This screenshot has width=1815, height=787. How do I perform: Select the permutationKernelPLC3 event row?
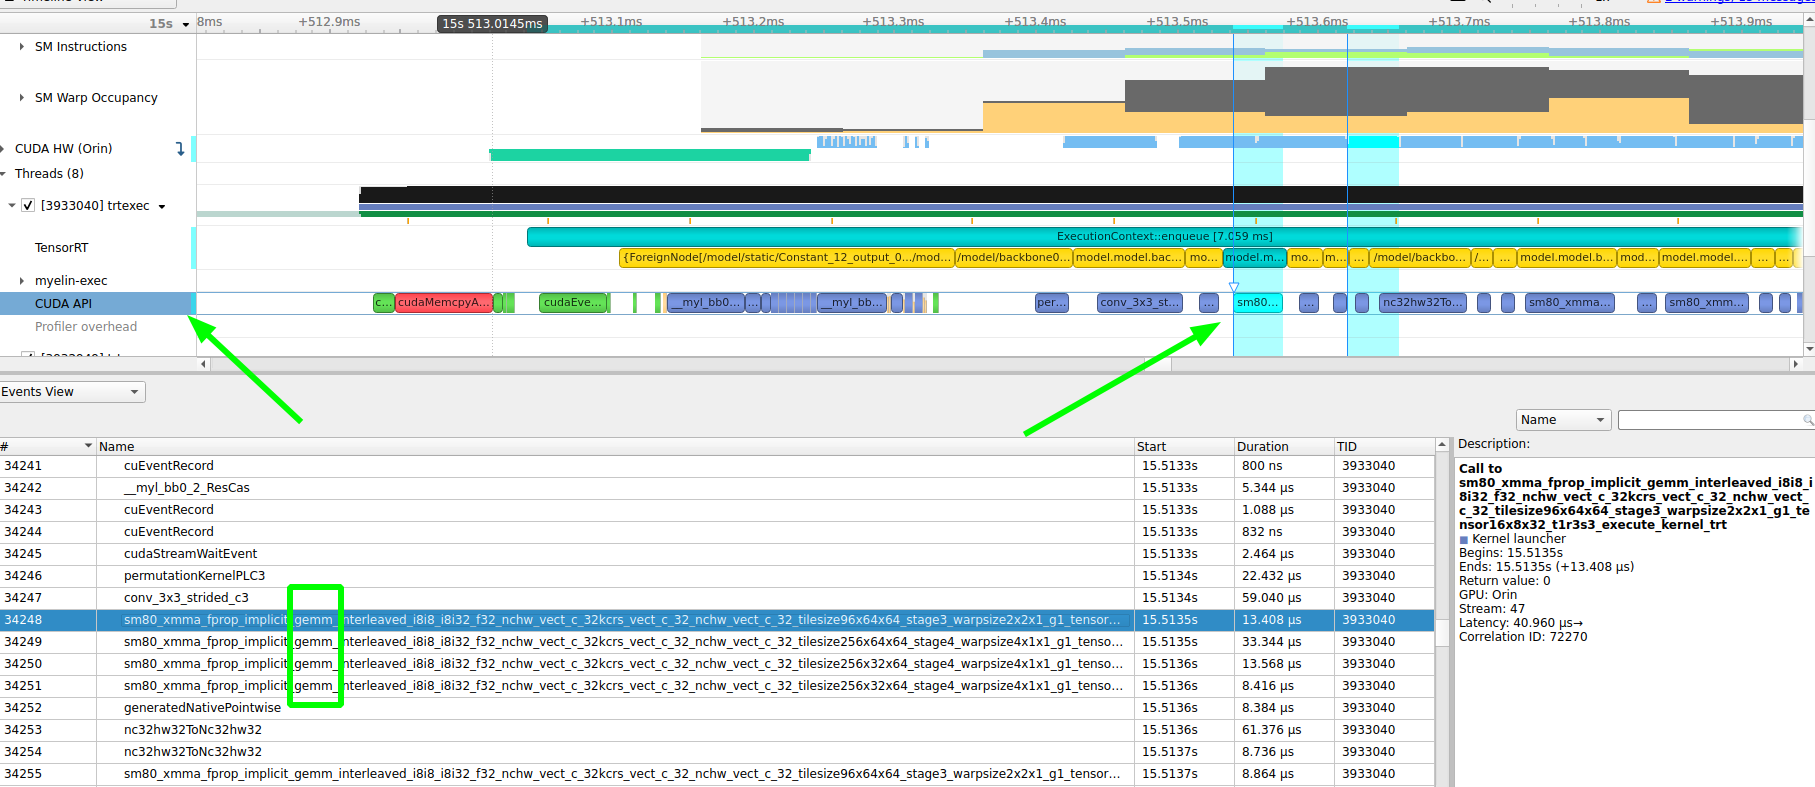[194, 576]
